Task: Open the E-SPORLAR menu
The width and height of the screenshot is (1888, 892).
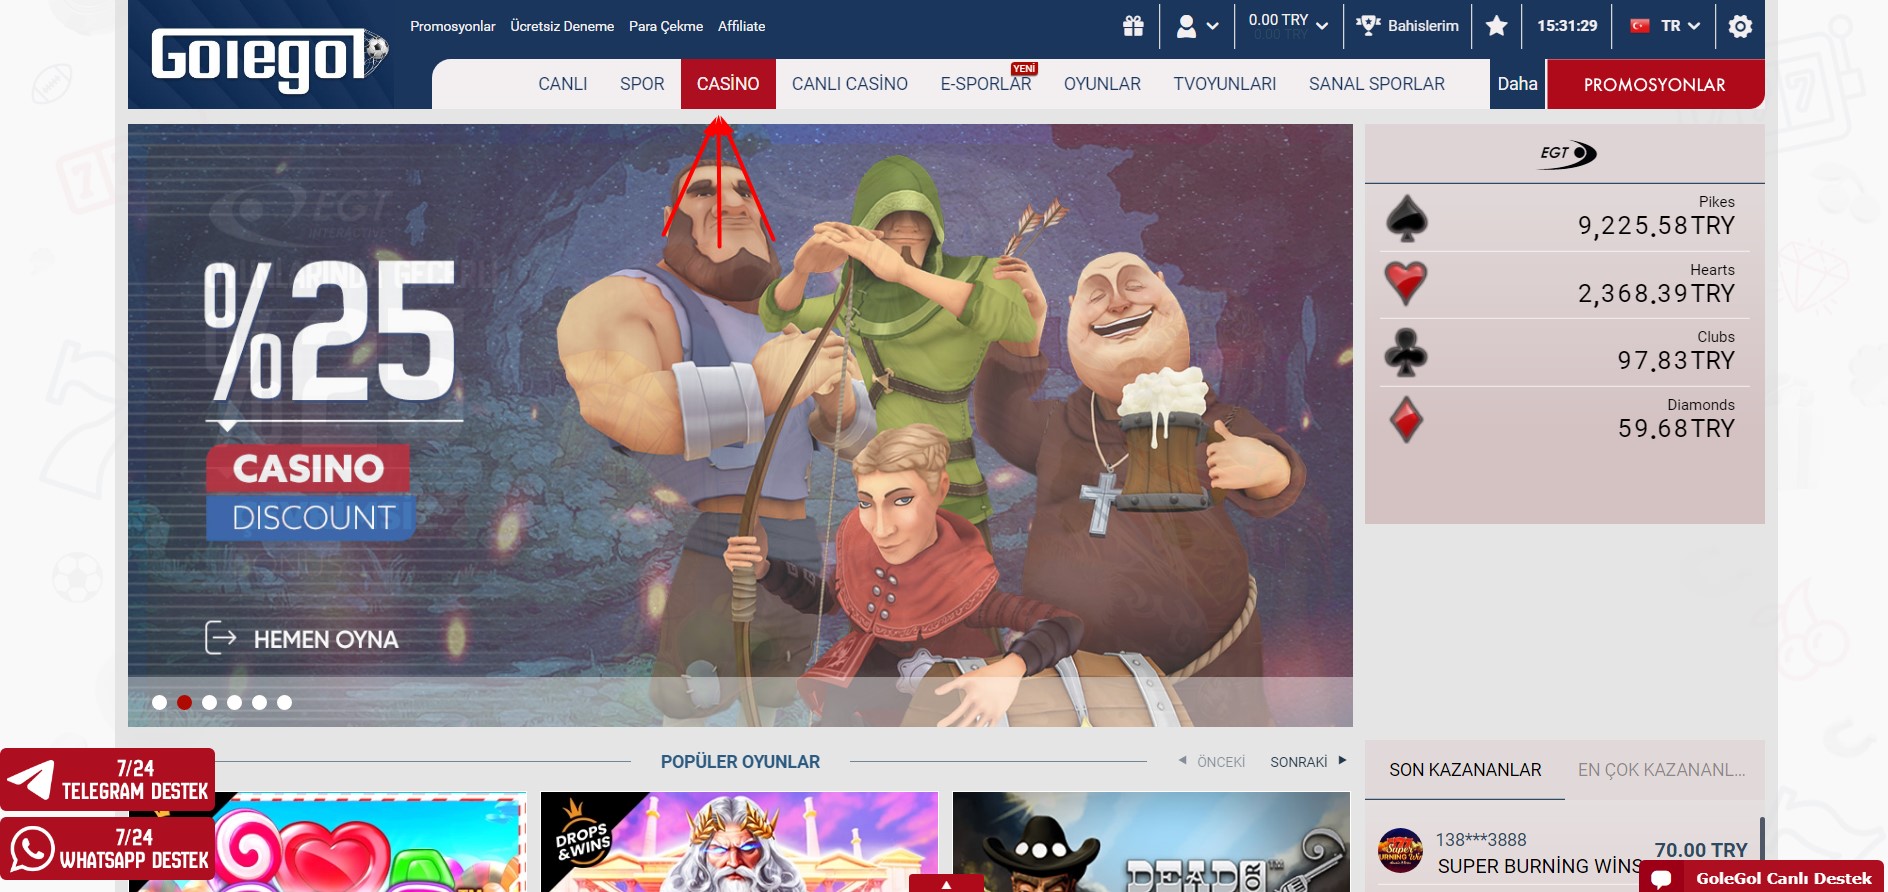Action: click(x=986, y=84)
